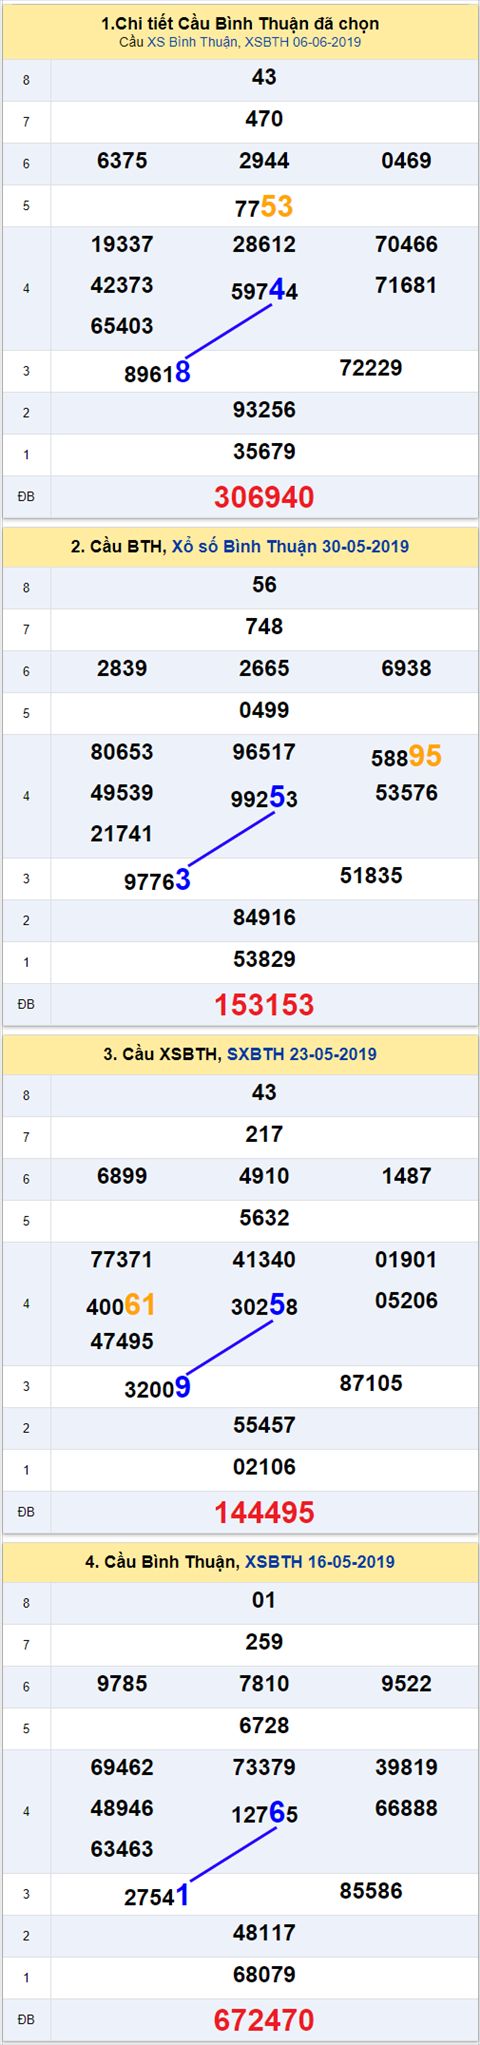Click the prize number 6899
This screenshot has height=2045, width=480.
point(122,1177)
